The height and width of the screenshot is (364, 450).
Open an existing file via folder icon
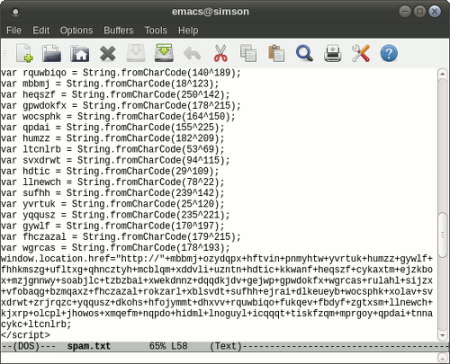point(52,53)
